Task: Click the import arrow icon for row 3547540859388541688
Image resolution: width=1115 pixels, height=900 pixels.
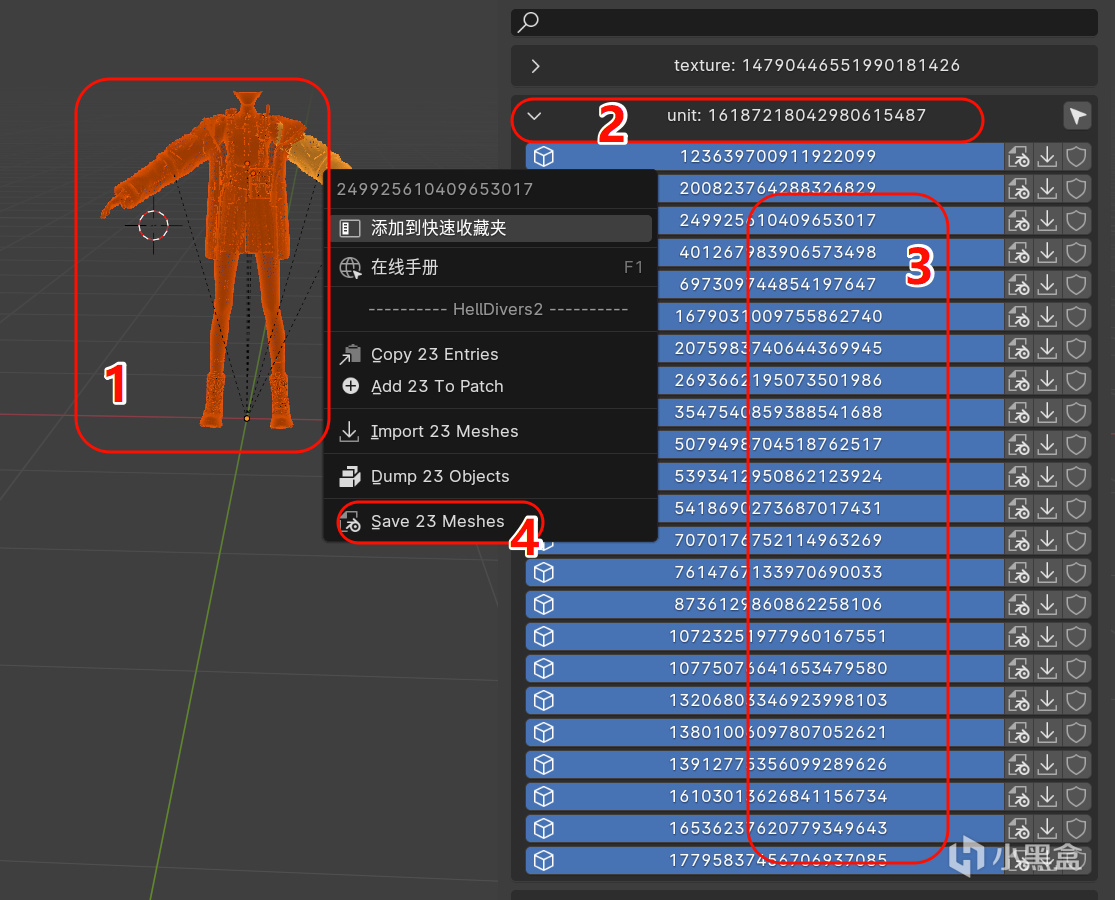Action: click(x=1047, y=412)
